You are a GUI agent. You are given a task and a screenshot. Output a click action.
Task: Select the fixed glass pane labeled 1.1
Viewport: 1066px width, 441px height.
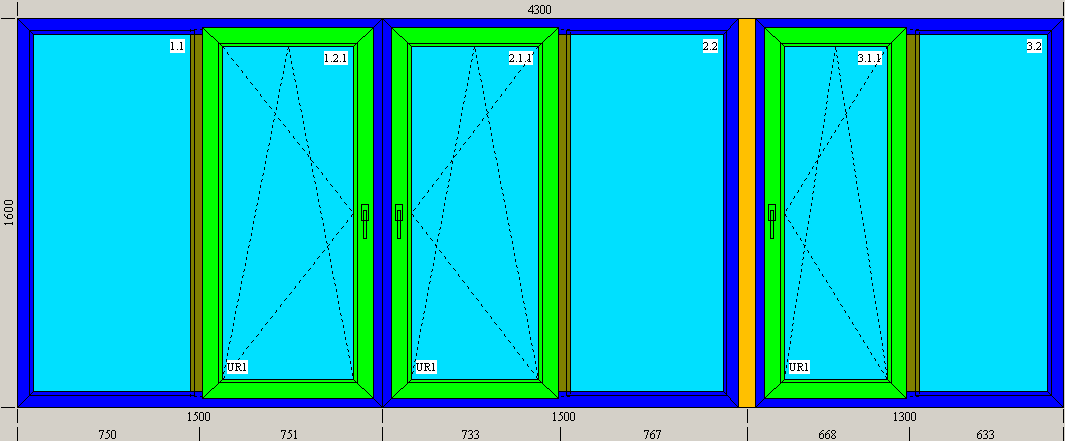point(112,213)
